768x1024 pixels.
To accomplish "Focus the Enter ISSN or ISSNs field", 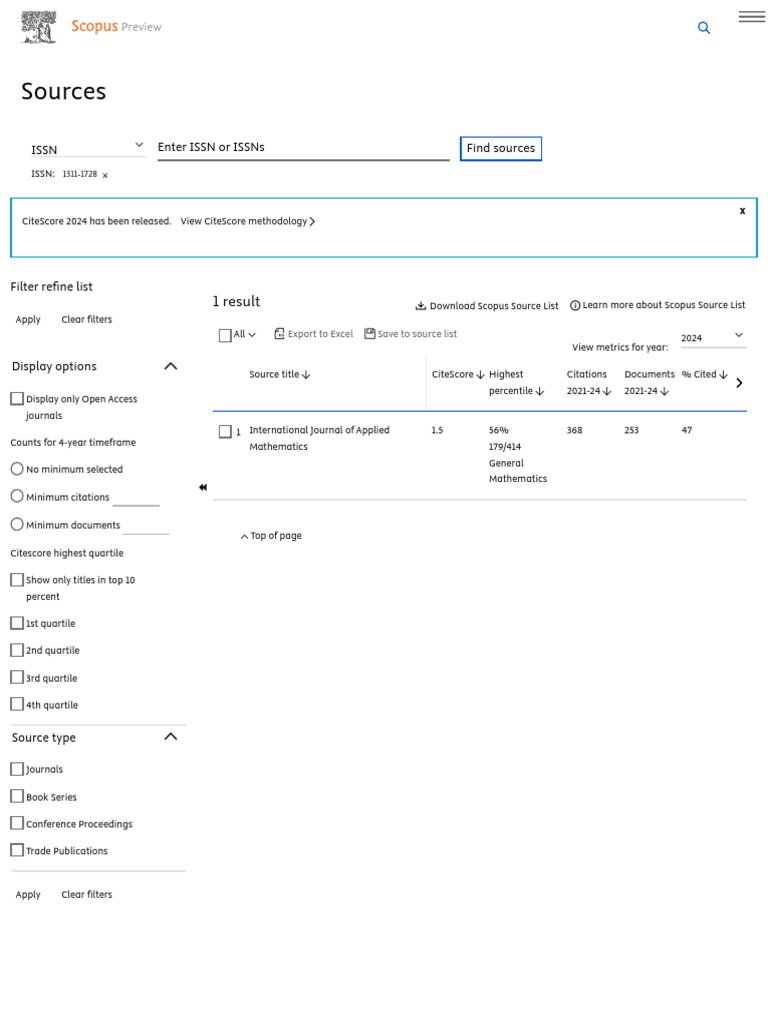I will point(303,148).
